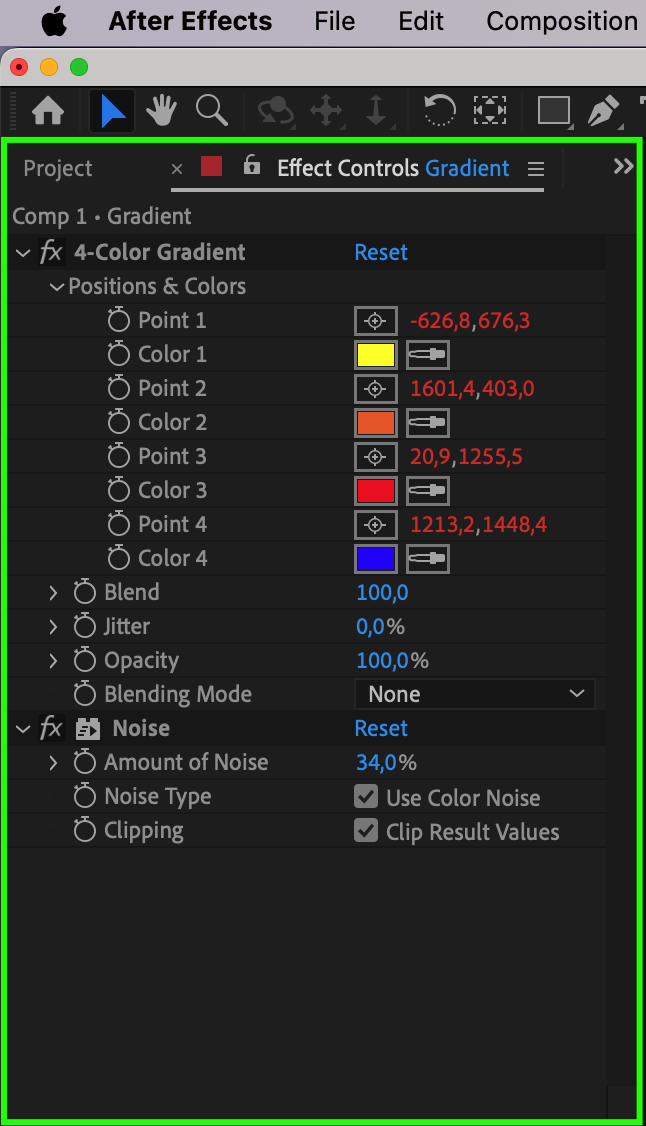Open the Apple menu
Image resolution: width=646 pixels, height=1126 pixels.
[54, 22]
